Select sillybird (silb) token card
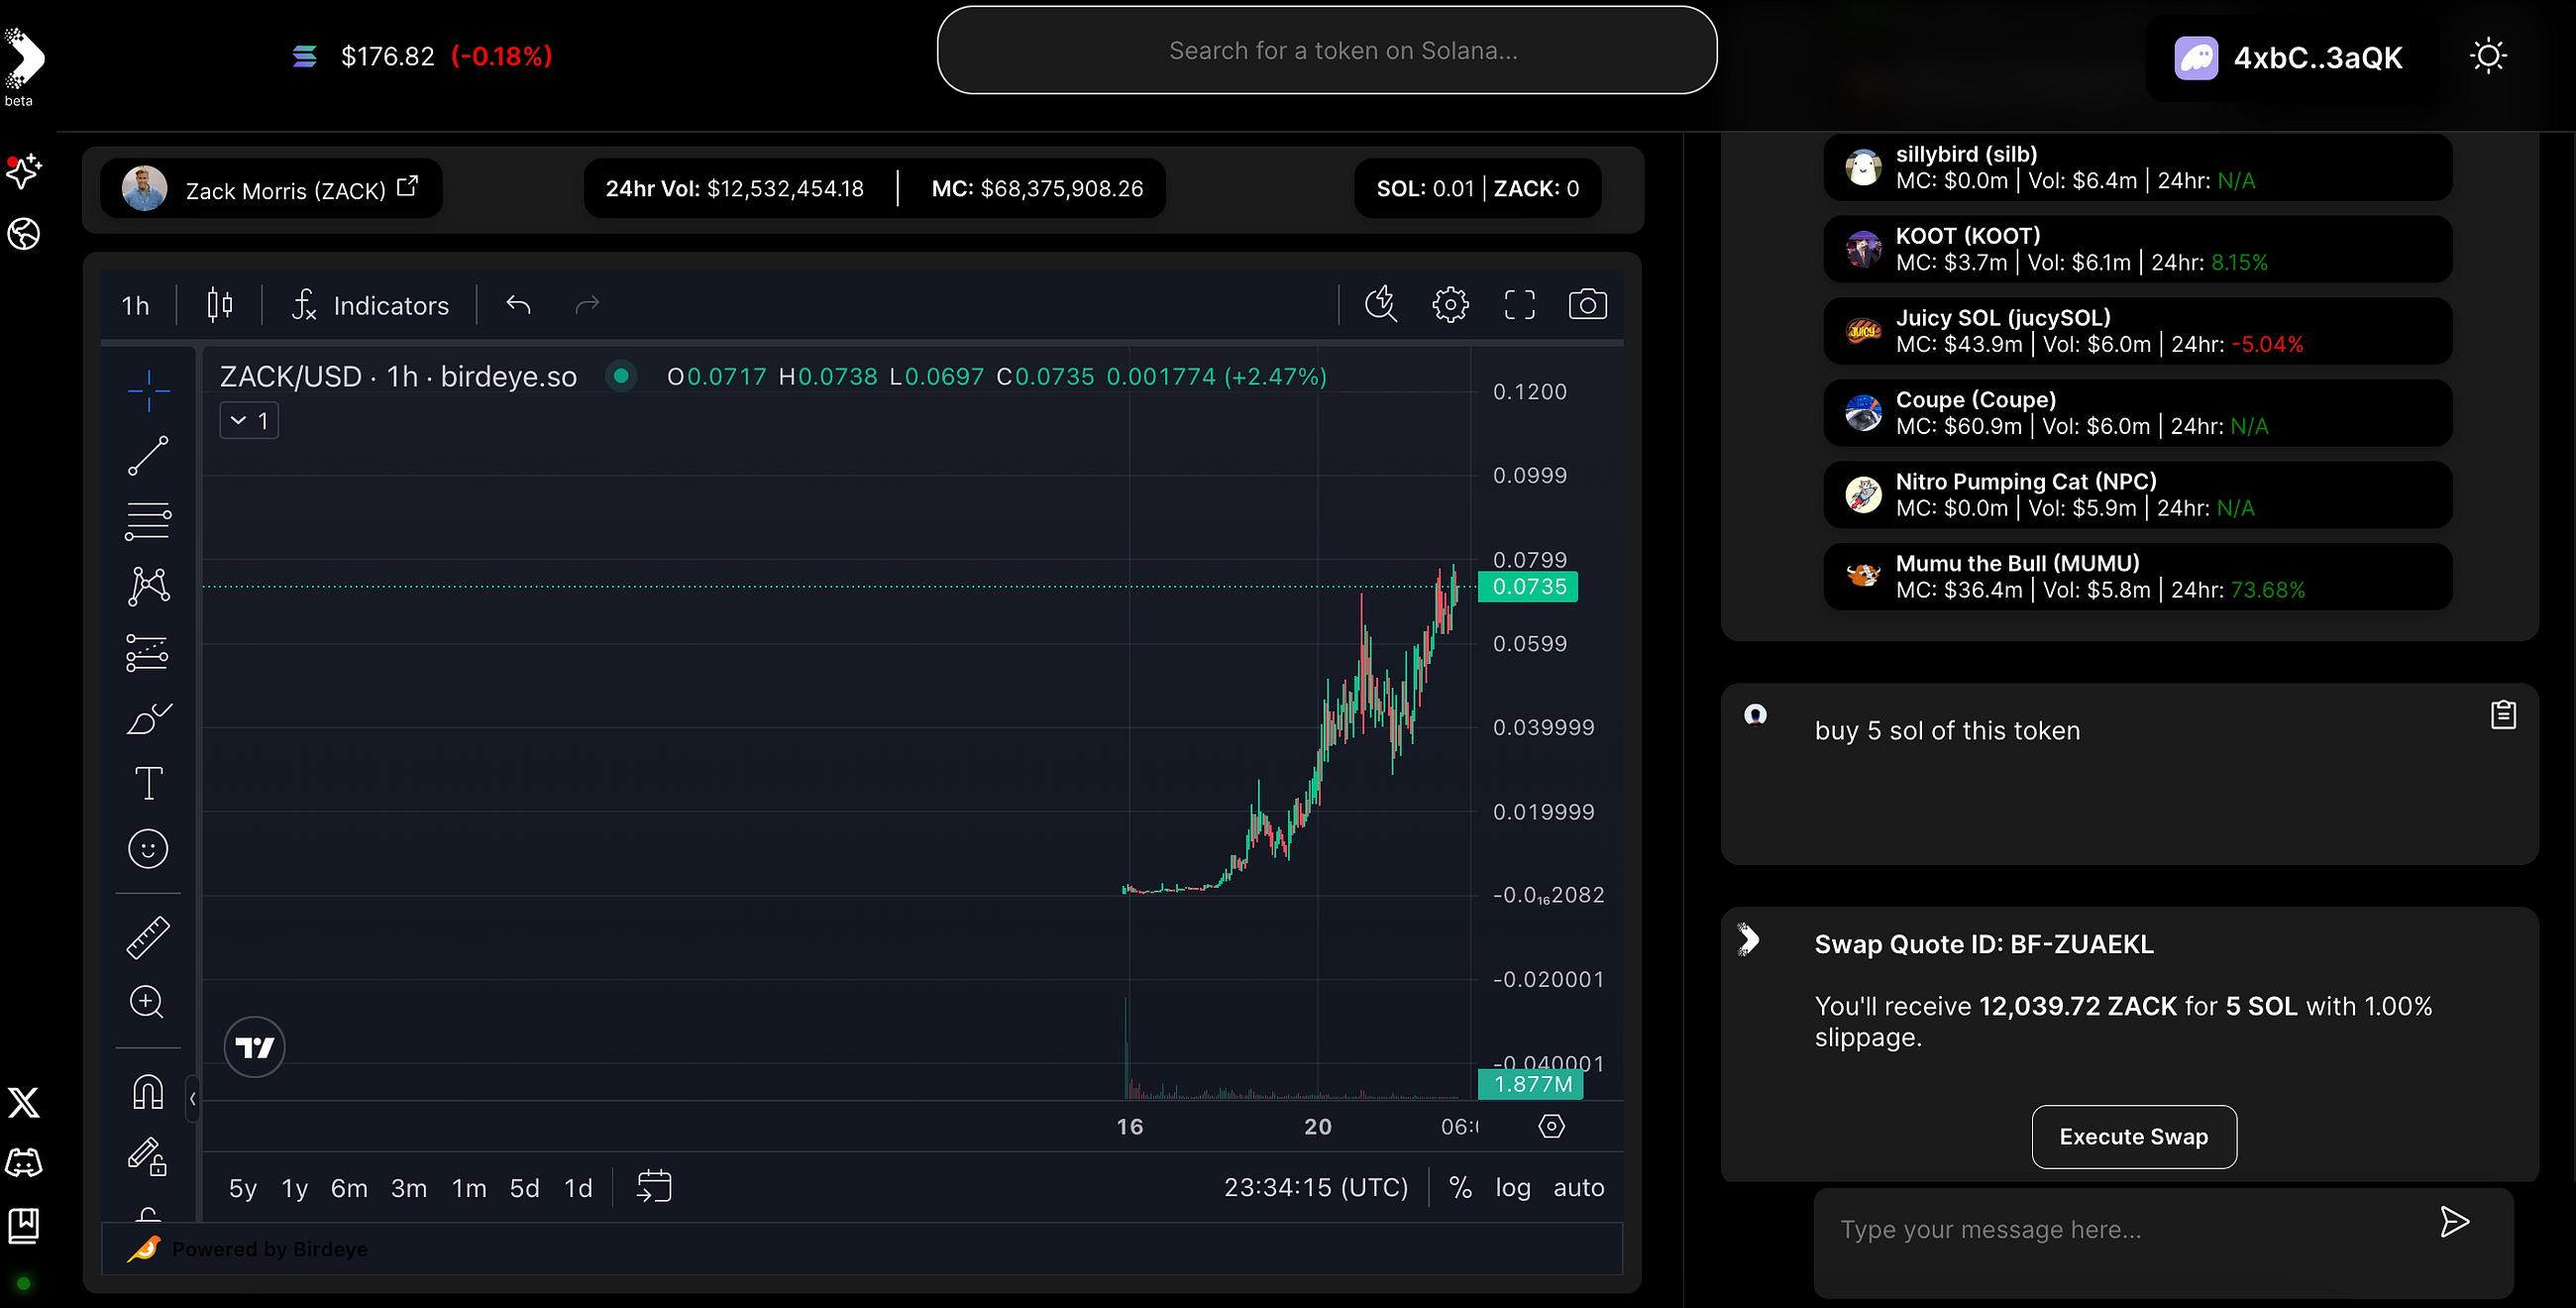Viewport: 2576px width, 1308px height. [2138, 167]
